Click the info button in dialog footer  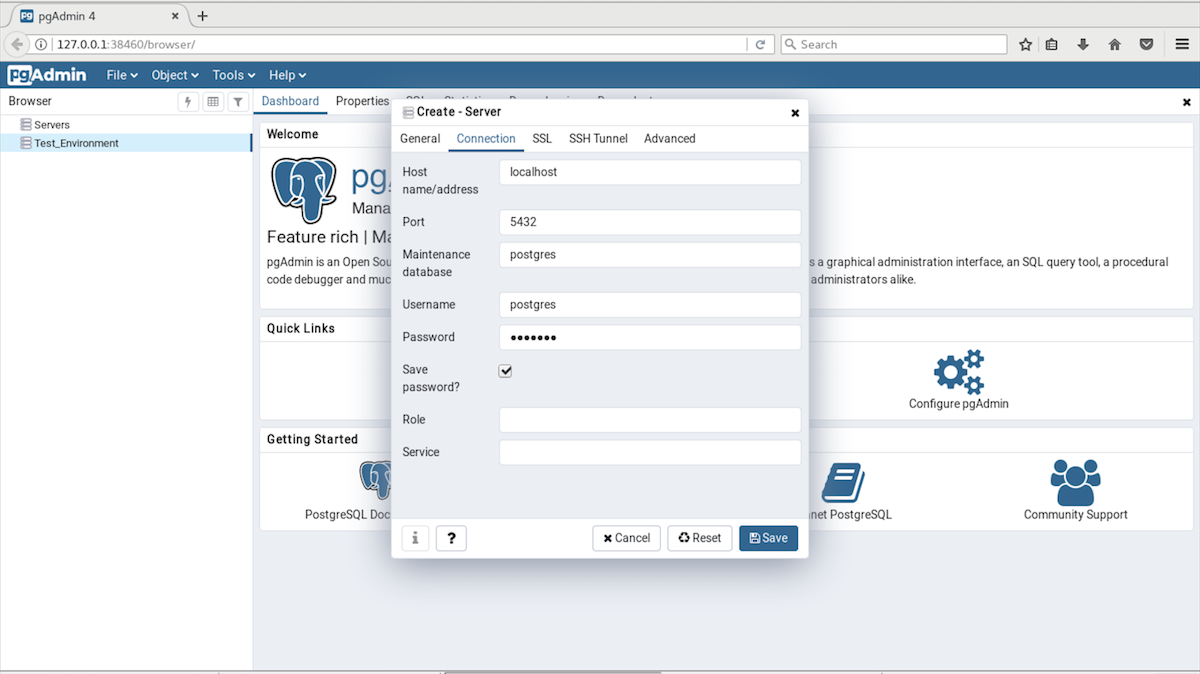(415, 538)
